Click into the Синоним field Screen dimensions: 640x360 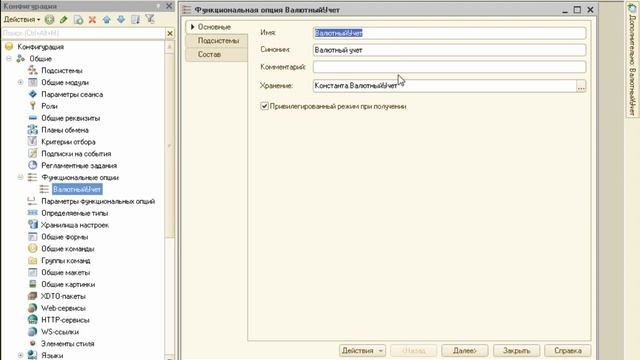(x=449, y=50)
